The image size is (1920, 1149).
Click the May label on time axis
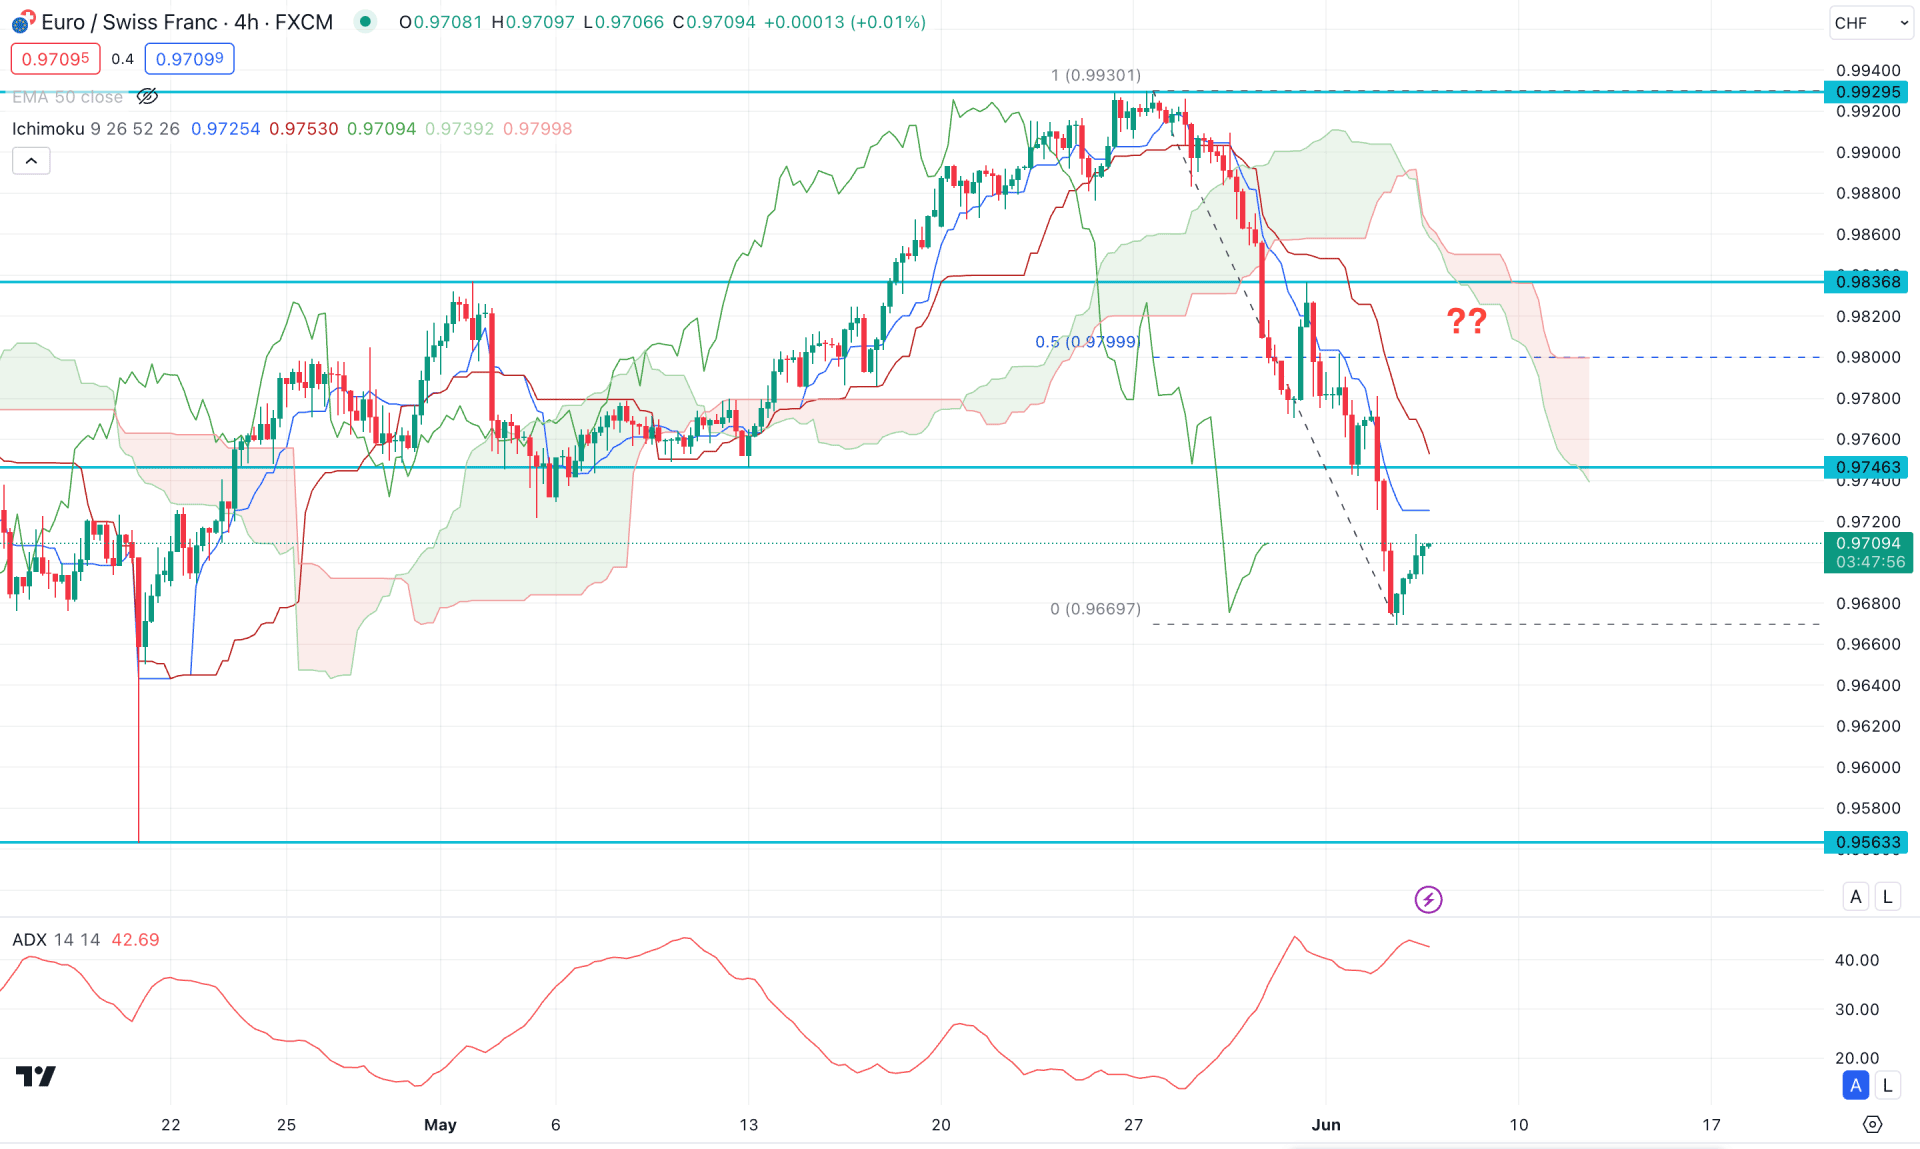point(440,1125)
